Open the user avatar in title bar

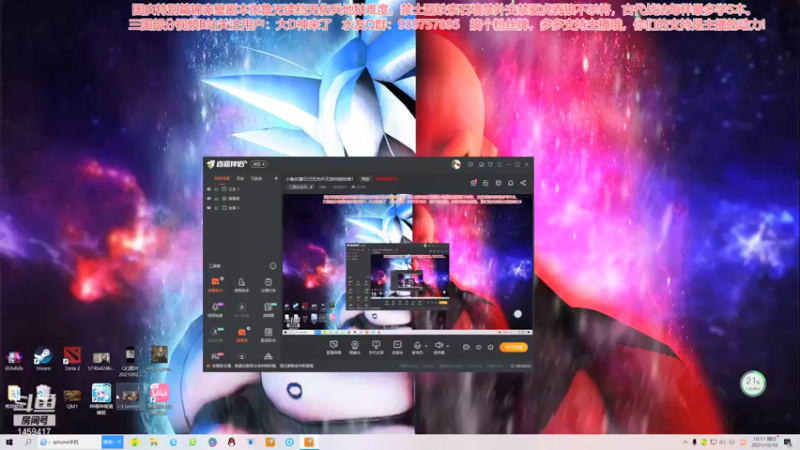[456, 164]
